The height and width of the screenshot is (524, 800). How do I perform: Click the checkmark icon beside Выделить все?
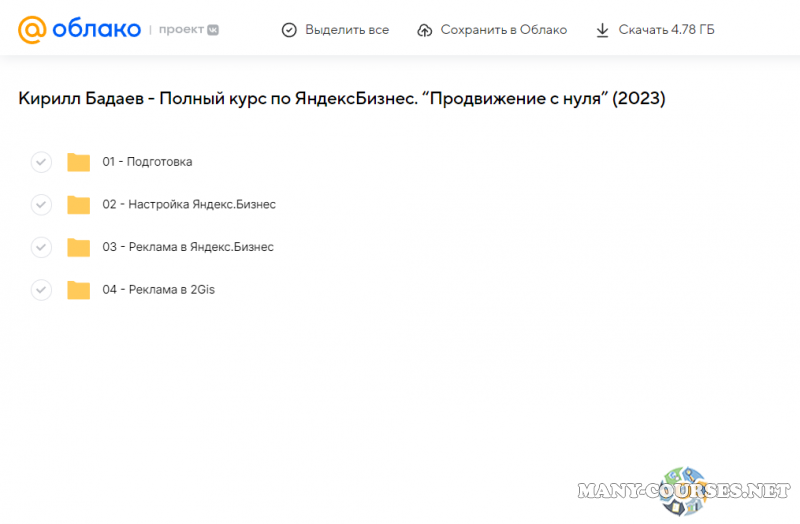pos(289,30)
